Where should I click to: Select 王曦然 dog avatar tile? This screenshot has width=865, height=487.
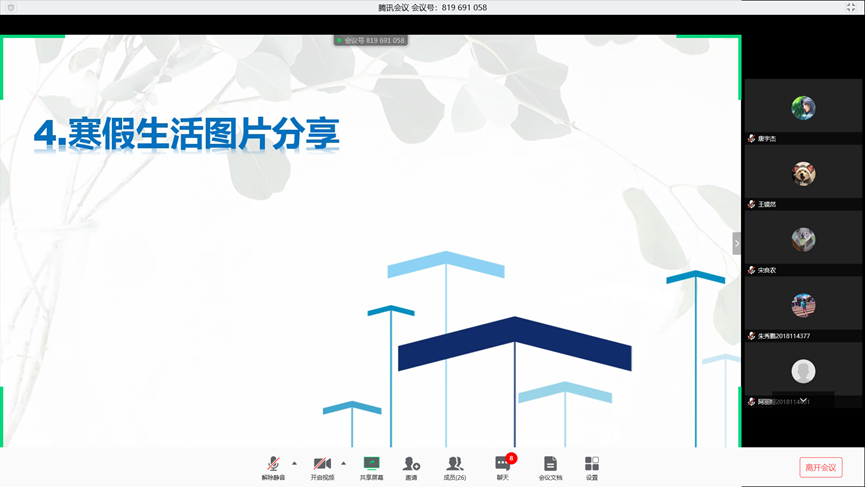tap(803, 174)
